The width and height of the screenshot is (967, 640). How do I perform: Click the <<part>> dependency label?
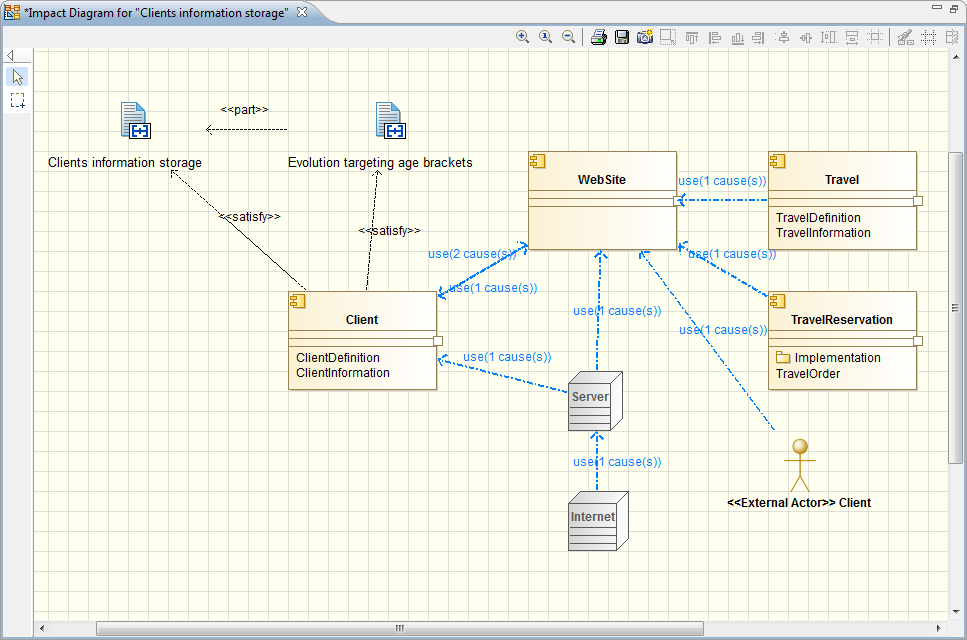[244, 110]
